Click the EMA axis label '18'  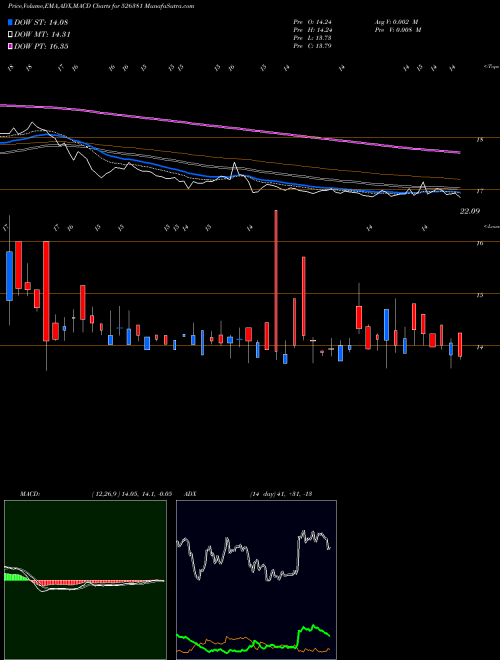pos(479,140)
